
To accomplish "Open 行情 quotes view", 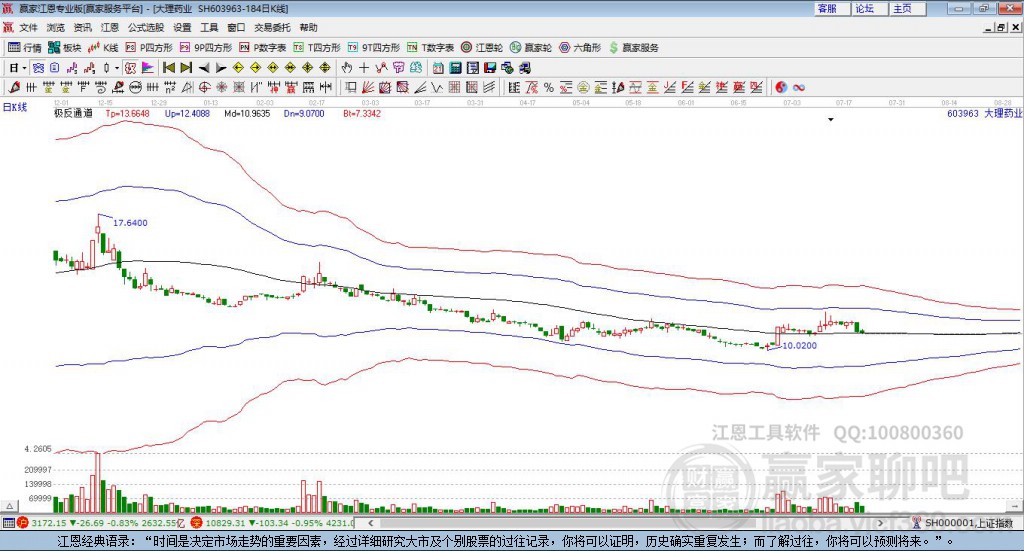I will tap(25, 48).
